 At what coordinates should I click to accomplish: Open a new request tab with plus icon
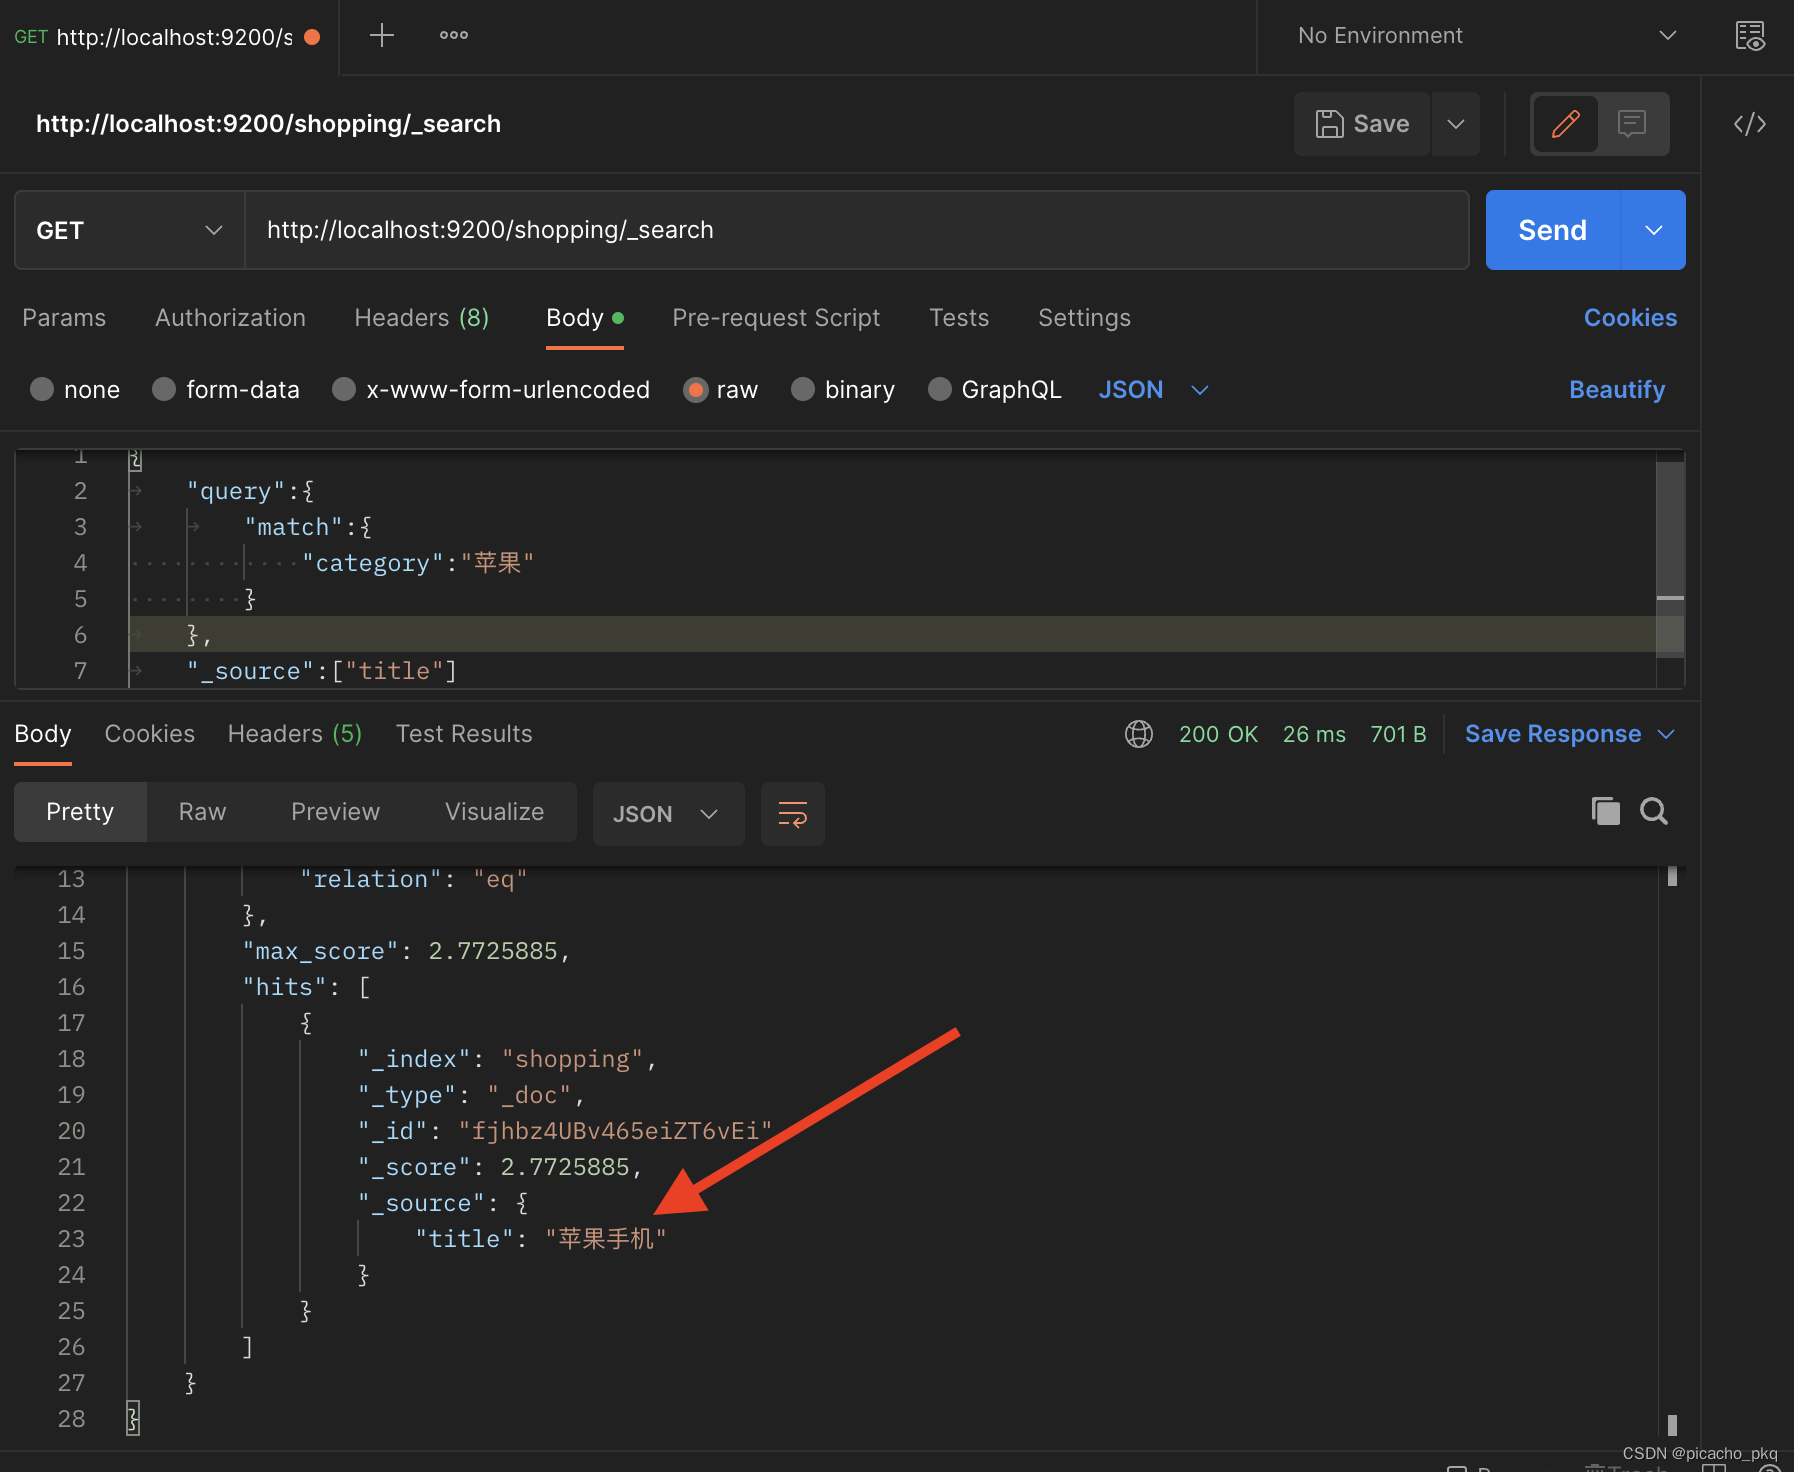381,36
